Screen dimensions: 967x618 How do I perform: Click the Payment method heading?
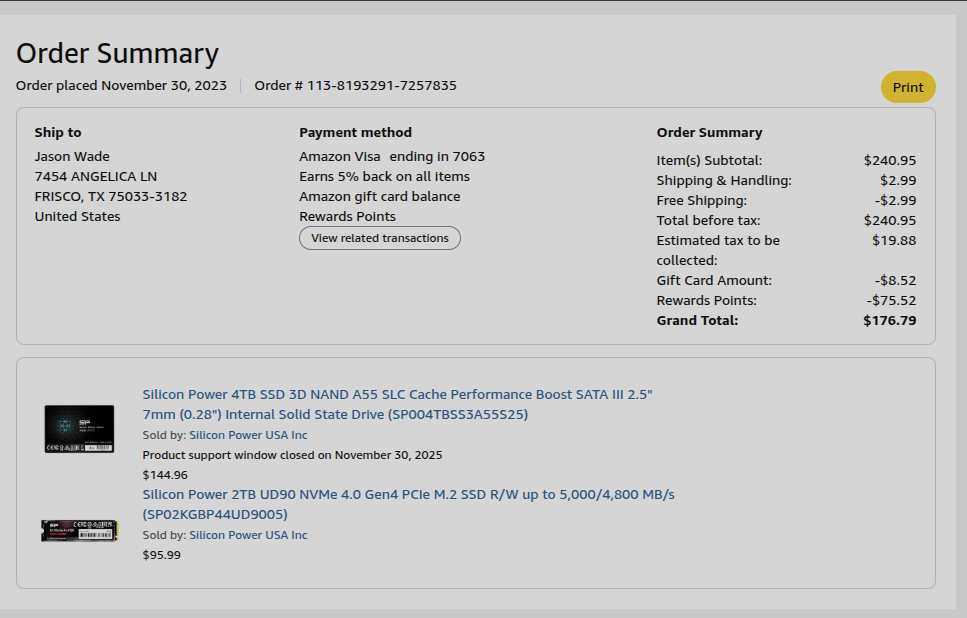[355, 133]
